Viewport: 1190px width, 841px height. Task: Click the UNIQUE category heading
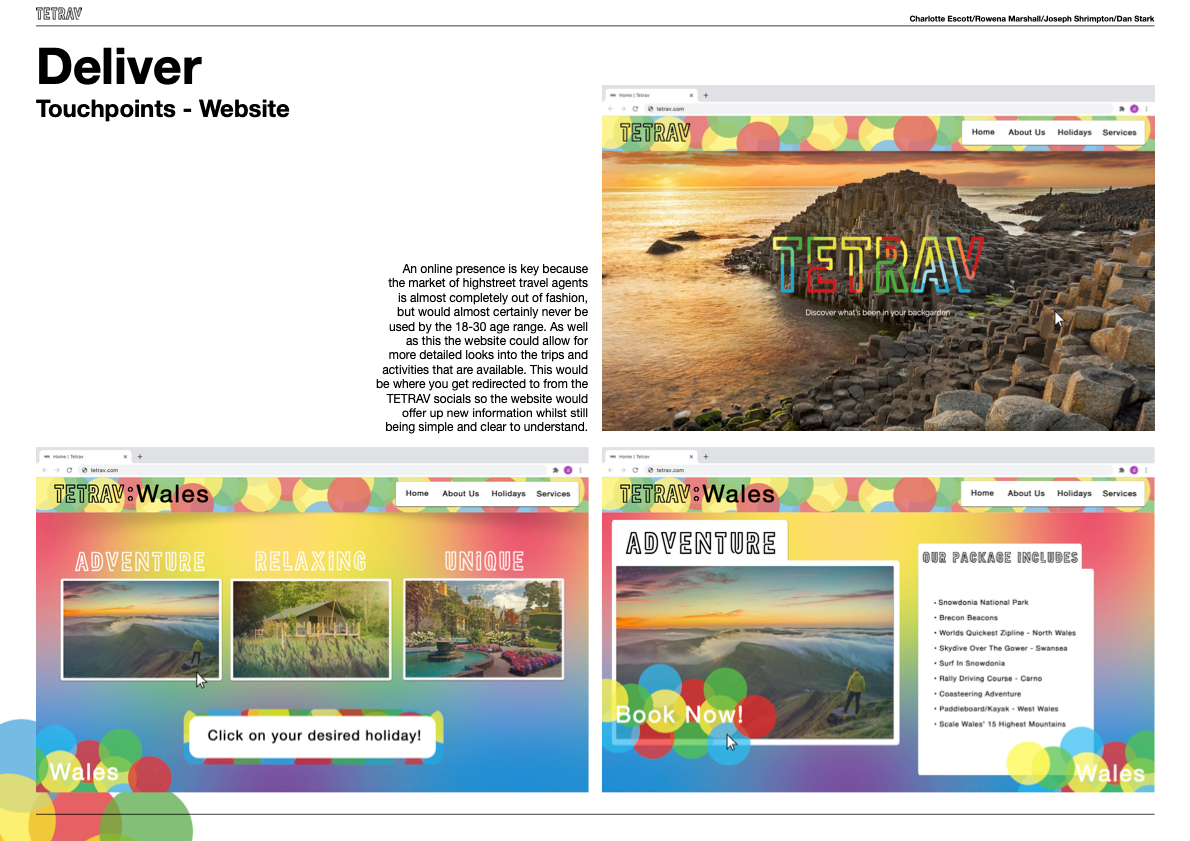(x=484, y=562)
